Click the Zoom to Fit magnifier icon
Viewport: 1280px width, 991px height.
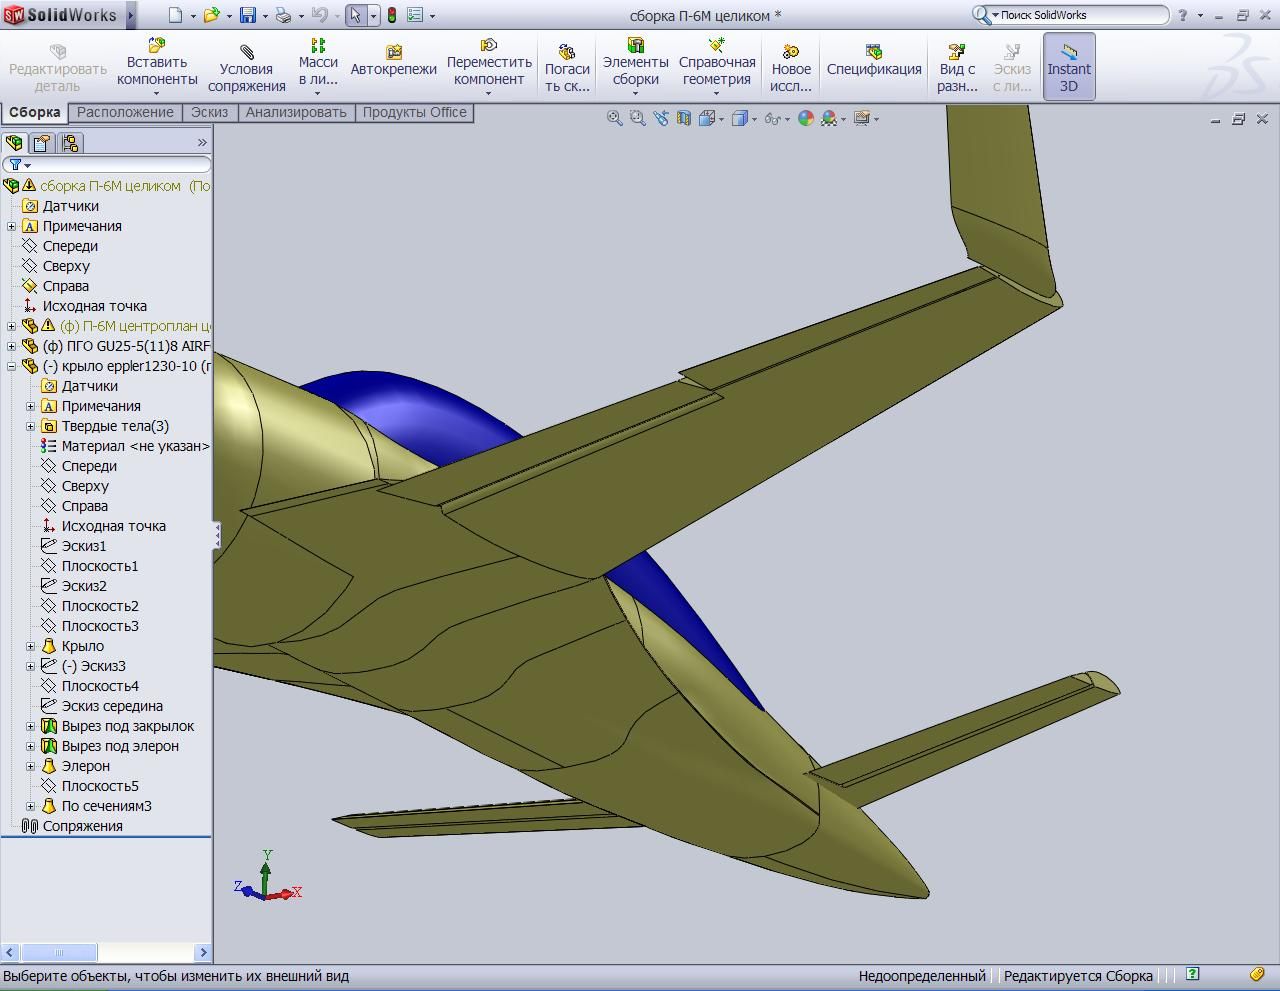click(x=615, y=118)
